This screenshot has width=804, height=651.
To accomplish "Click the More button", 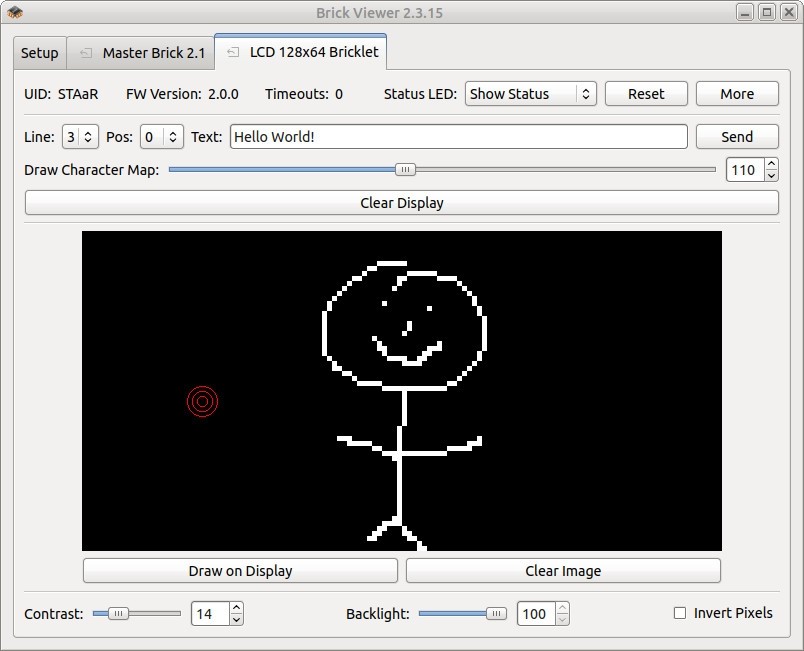I will 737,94.
